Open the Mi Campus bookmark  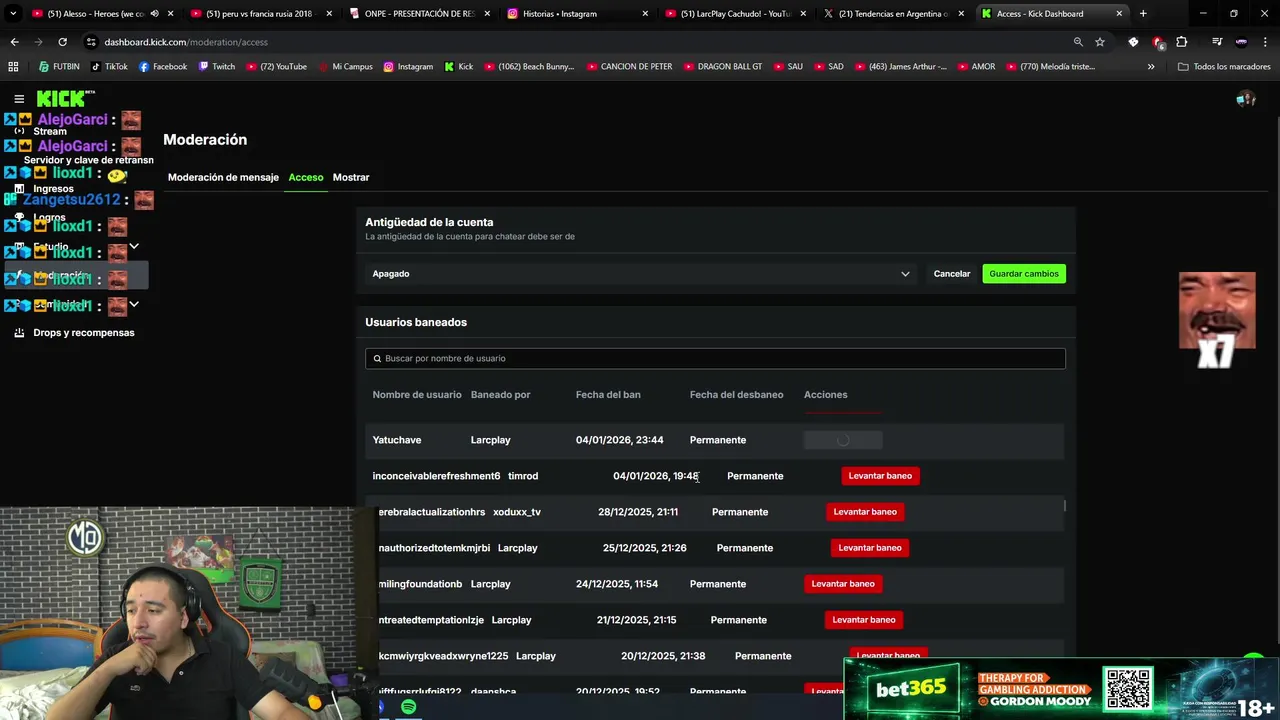click(x=345, y=66)
